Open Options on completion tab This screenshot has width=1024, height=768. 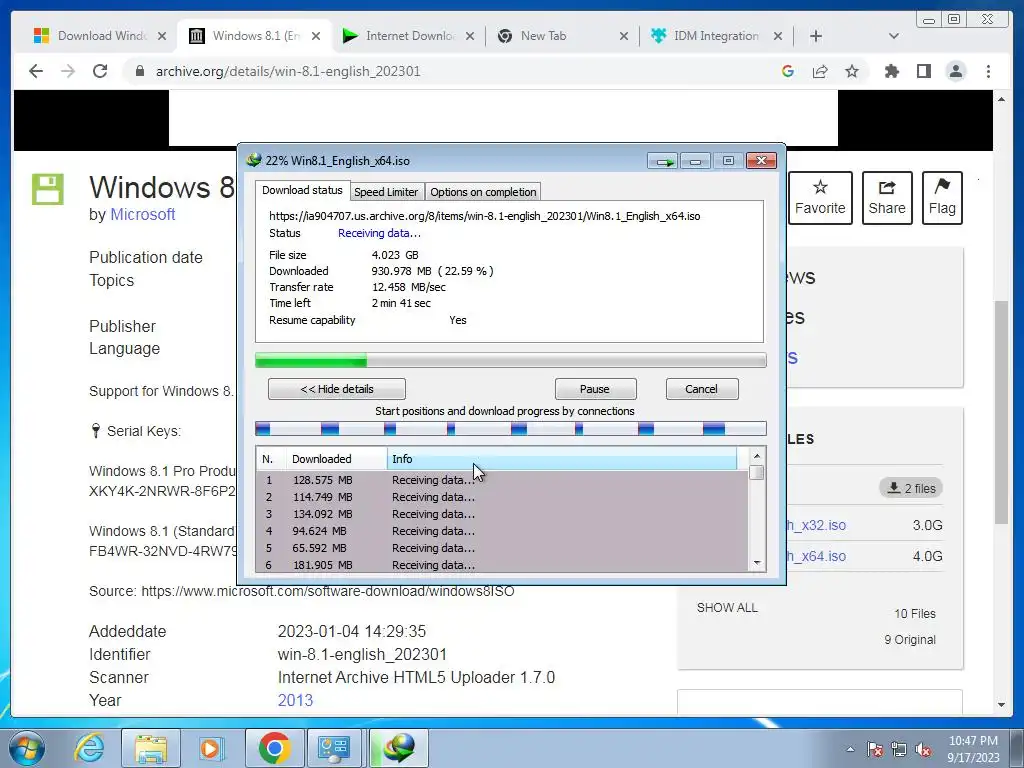point(483,192)
